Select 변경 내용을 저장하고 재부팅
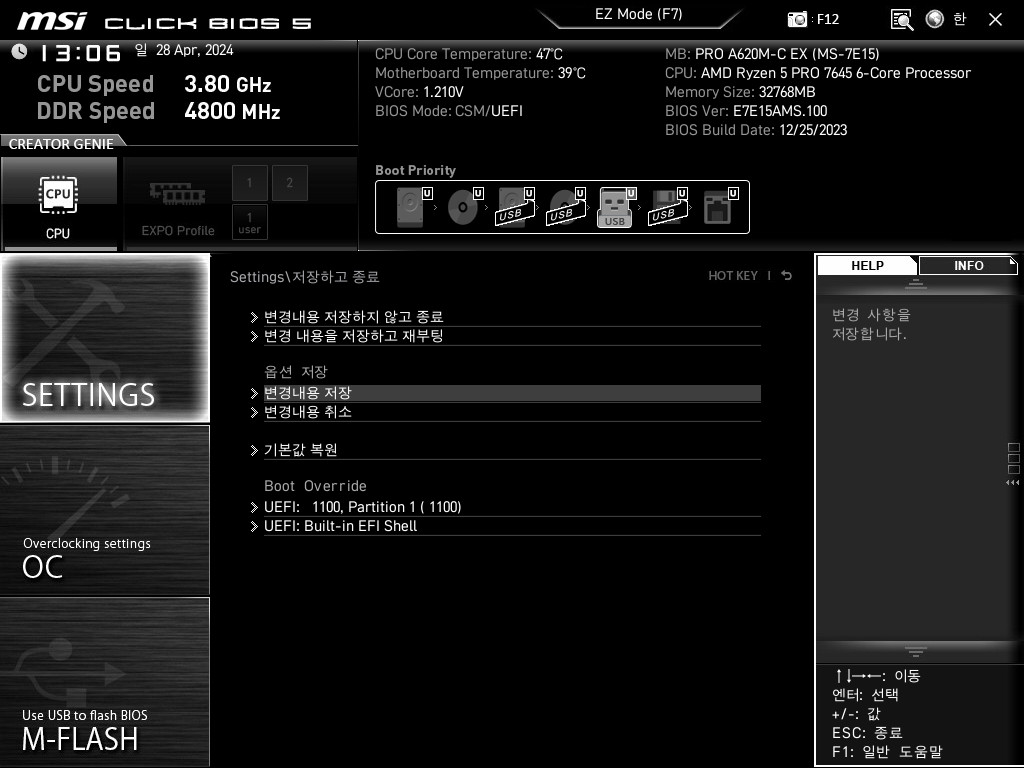The height and width of the screenshot is (768, 1024). [x=353, y=336]
